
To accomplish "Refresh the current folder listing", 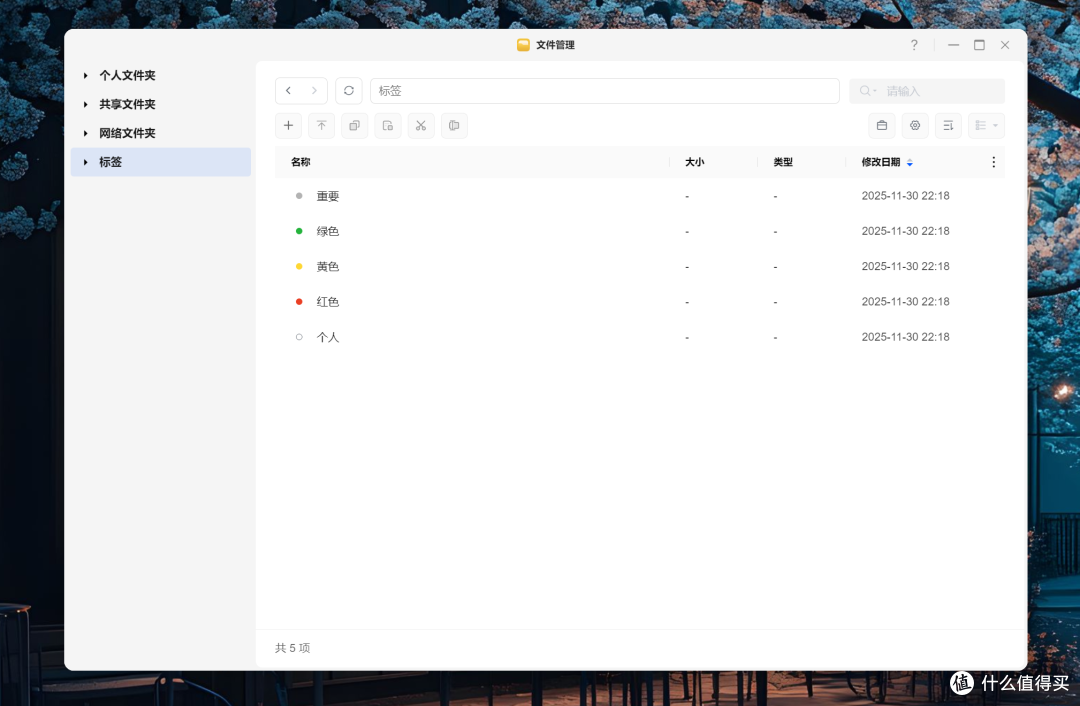I will [349, 91].
